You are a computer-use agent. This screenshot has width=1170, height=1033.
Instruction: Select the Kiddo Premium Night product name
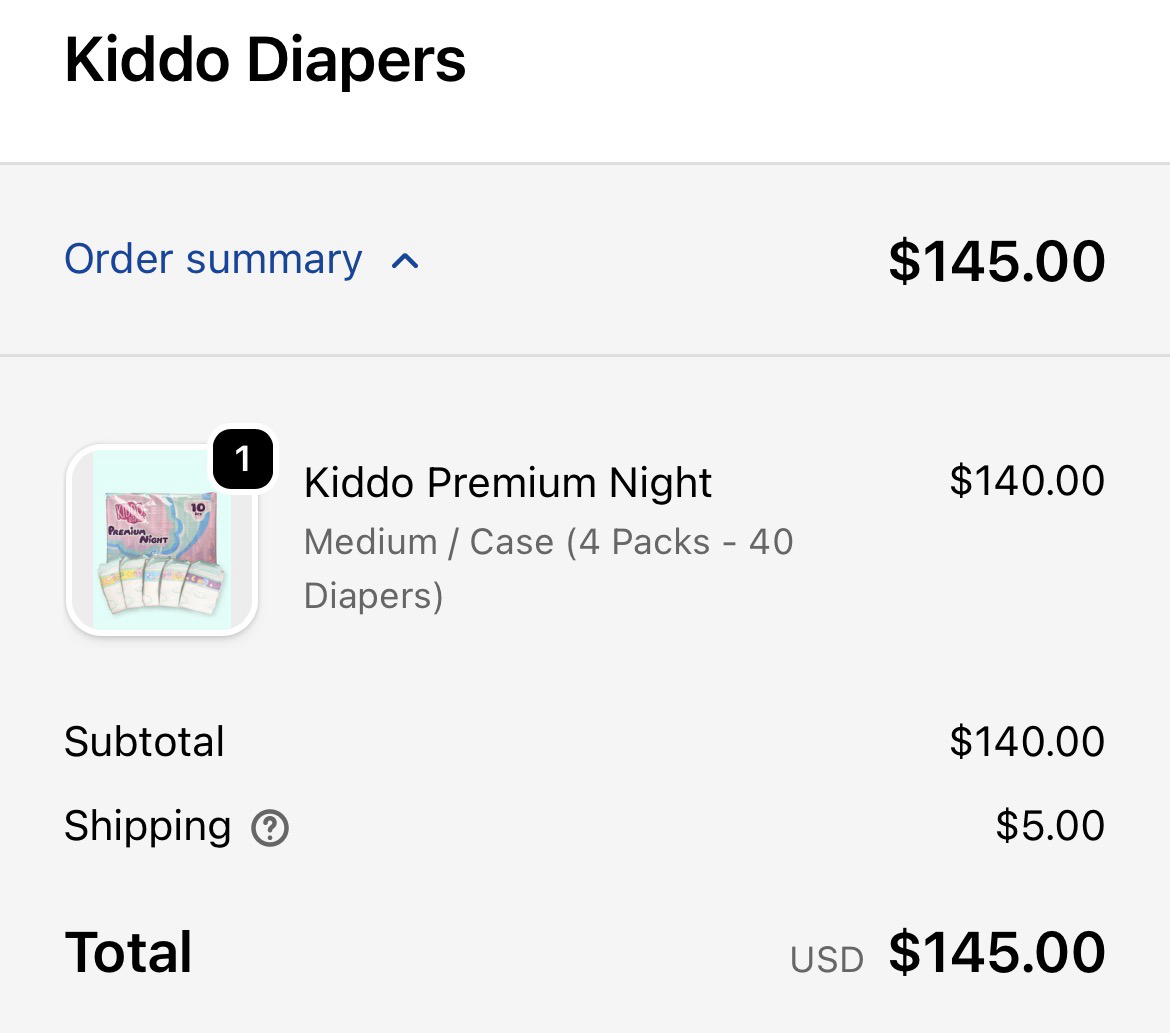coord(507,483)
